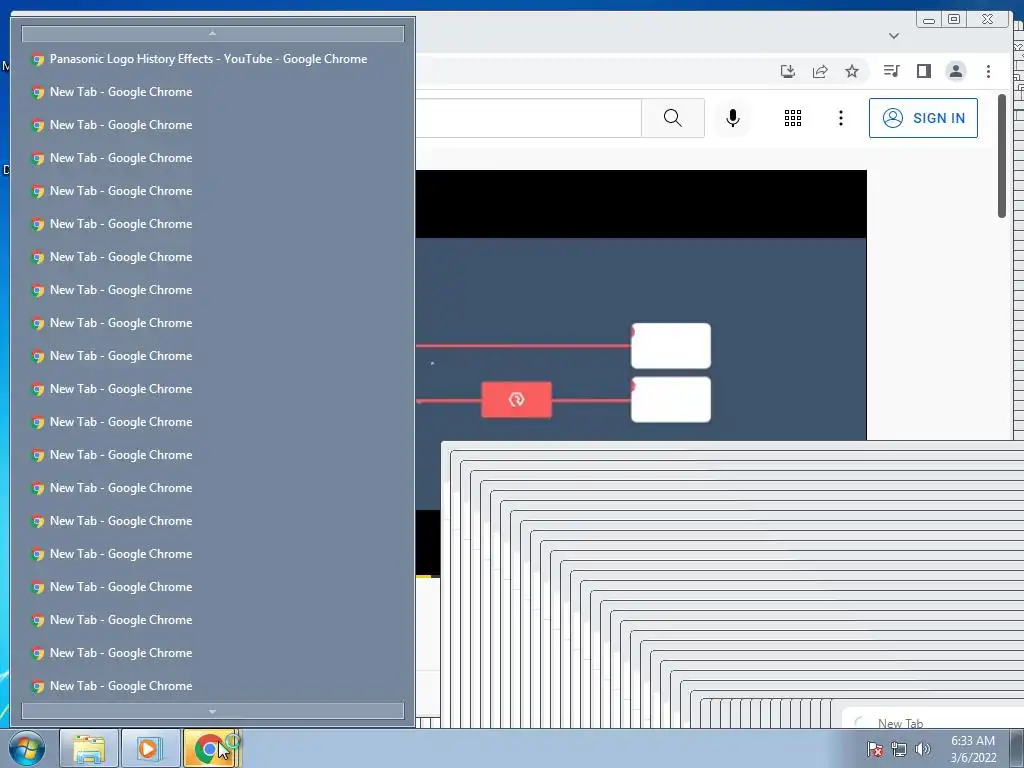Open the Chrome three-dot menu
This screenshot has height=768, width=1024.
click(x=988, y=71)
